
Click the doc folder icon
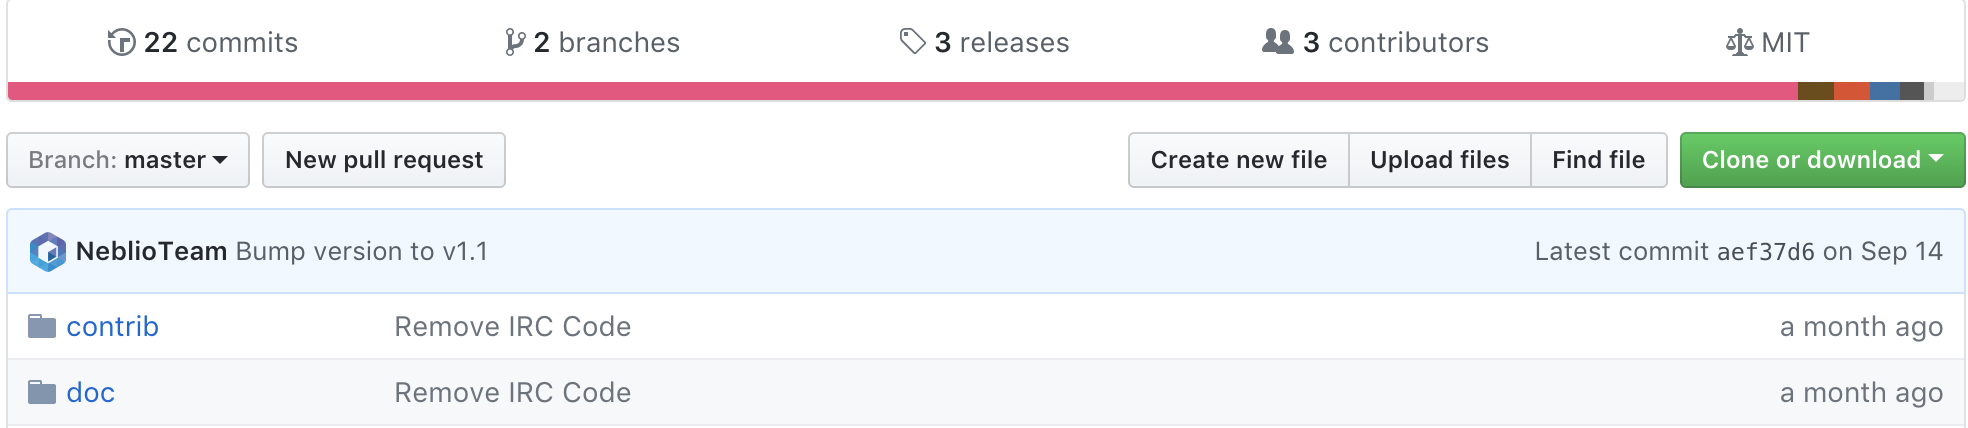[x=42, y=392]
